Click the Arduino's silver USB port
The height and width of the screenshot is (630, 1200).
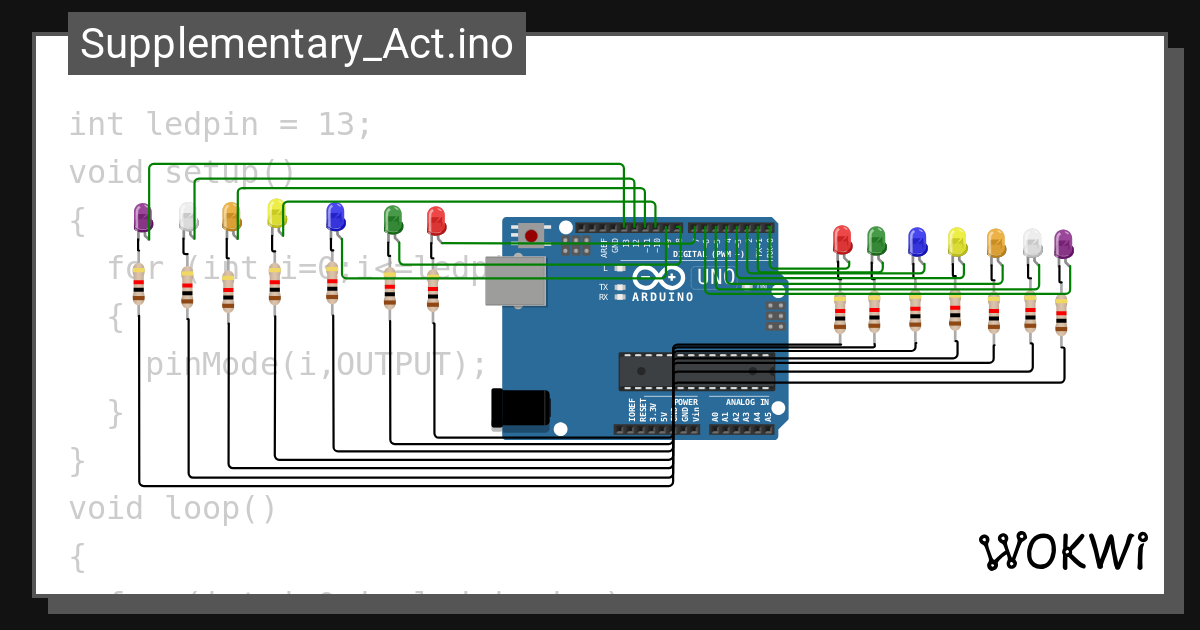[x=516, y=281]
